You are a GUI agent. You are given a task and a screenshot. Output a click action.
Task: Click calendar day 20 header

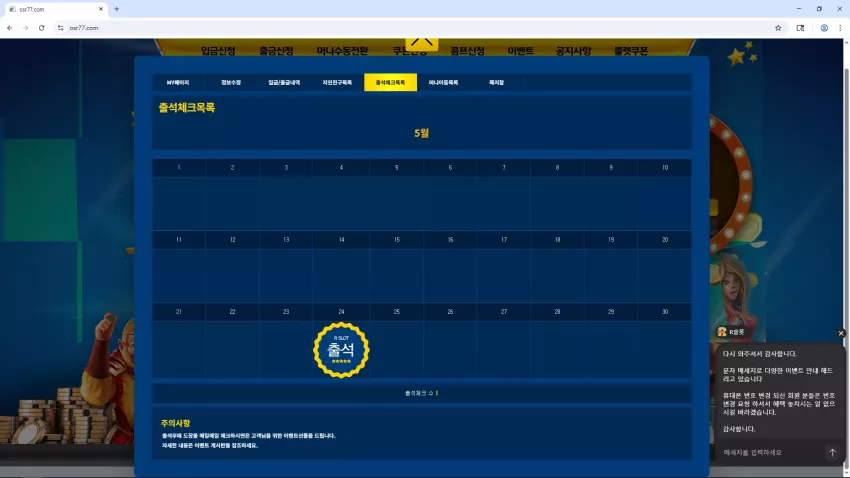pyautogui.click(x=665, y=240)
